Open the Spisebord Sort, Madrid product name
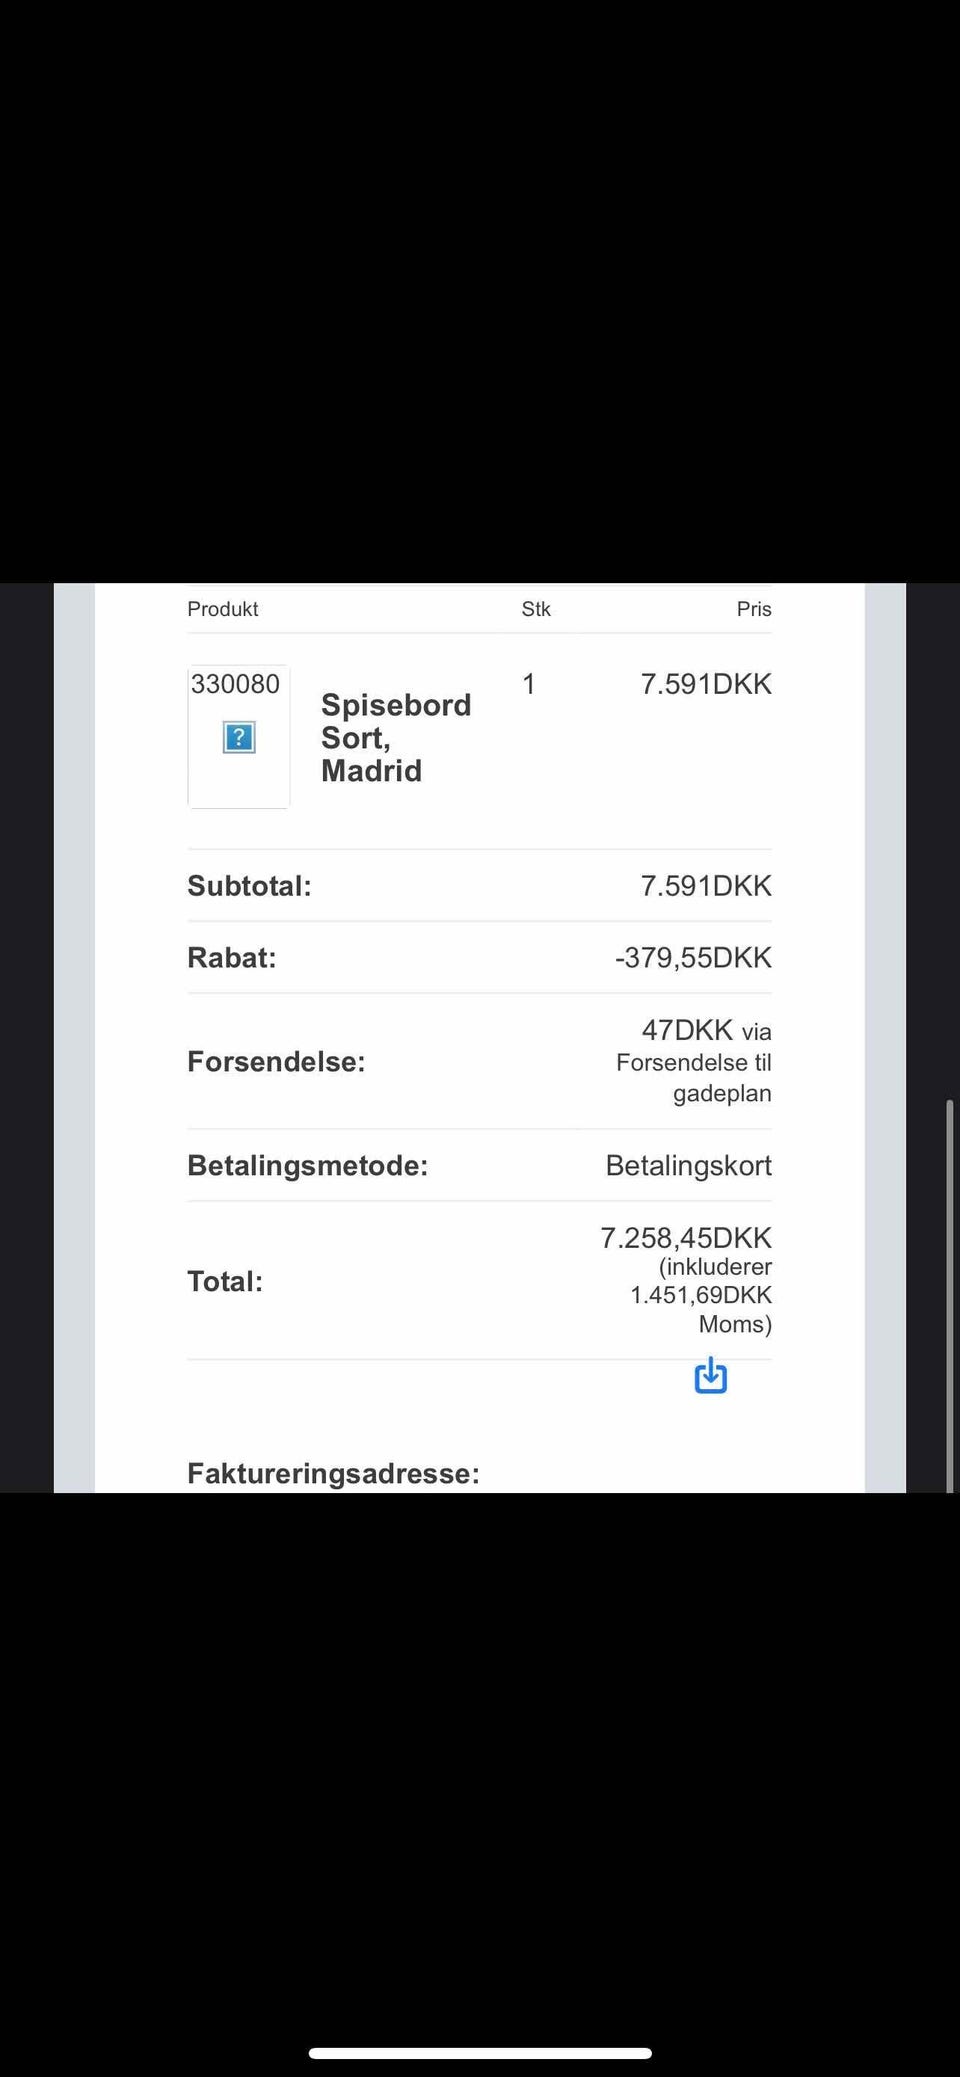 (396, 738)
